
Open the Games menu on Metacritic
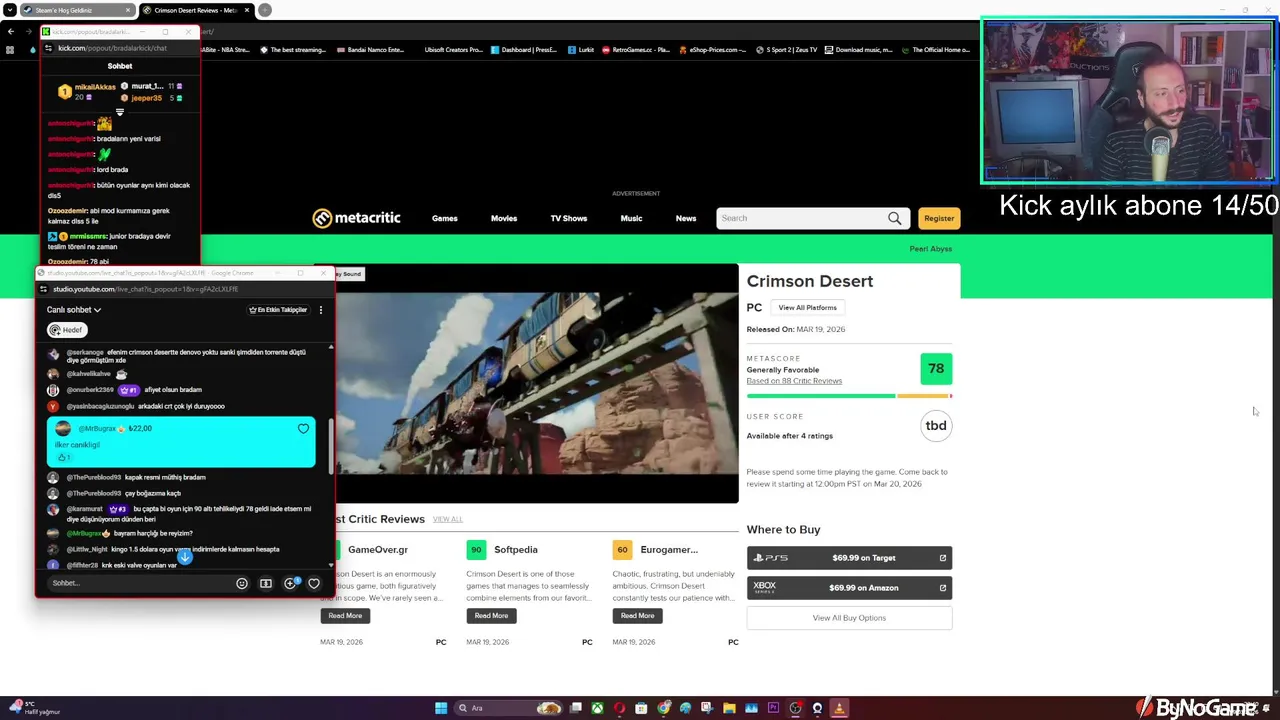445,218
